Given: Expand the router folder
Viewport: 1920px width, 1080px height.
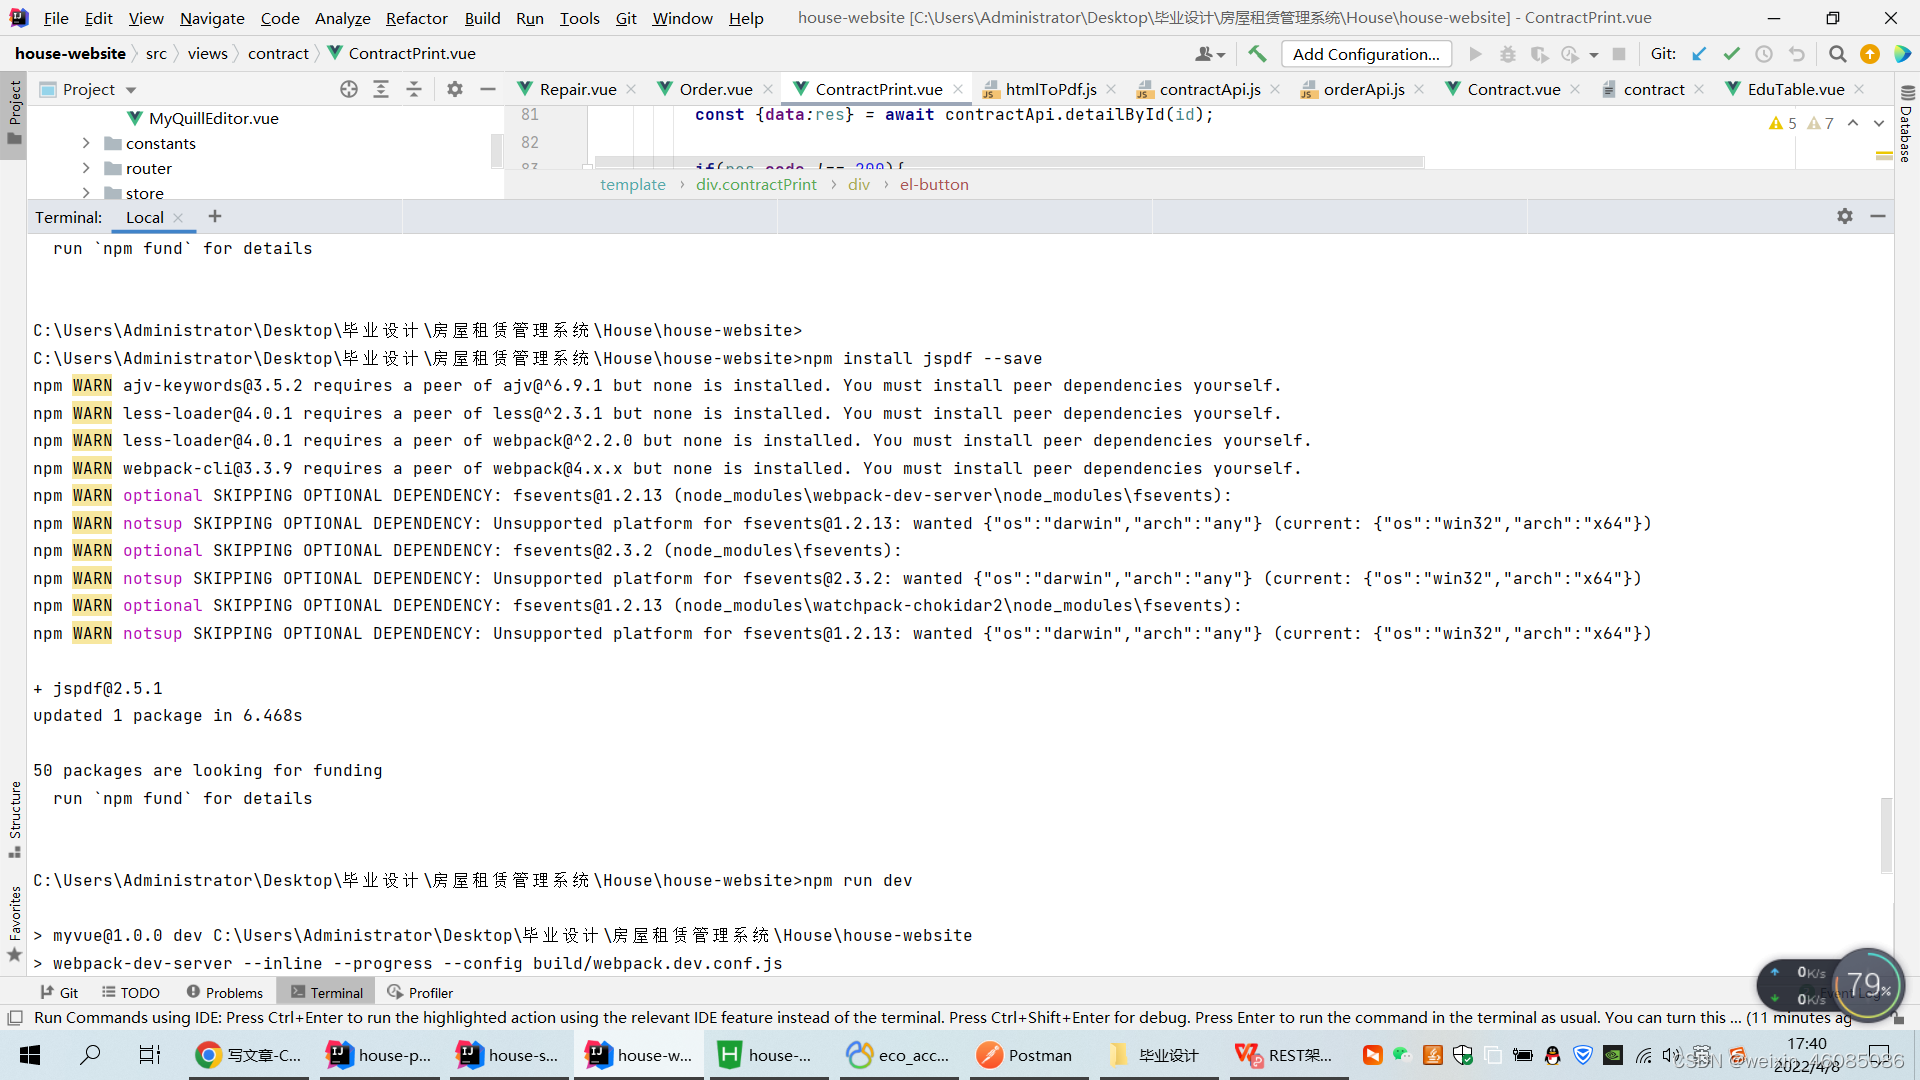Looking at the screenshot, I should [x=86, y=168].
